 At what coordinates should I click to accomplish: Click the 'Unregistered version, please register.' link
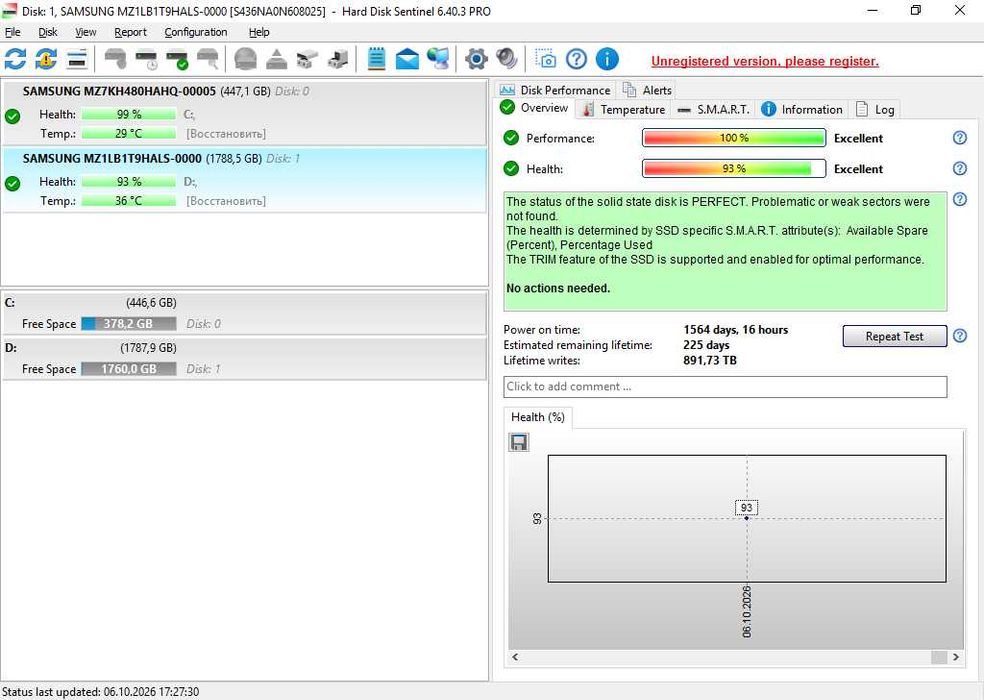[765, 61]
